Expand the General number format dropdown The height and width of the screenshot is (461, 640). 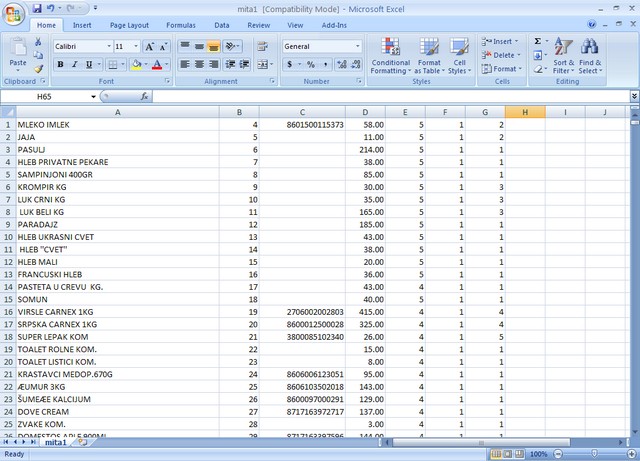pos(358,47)
